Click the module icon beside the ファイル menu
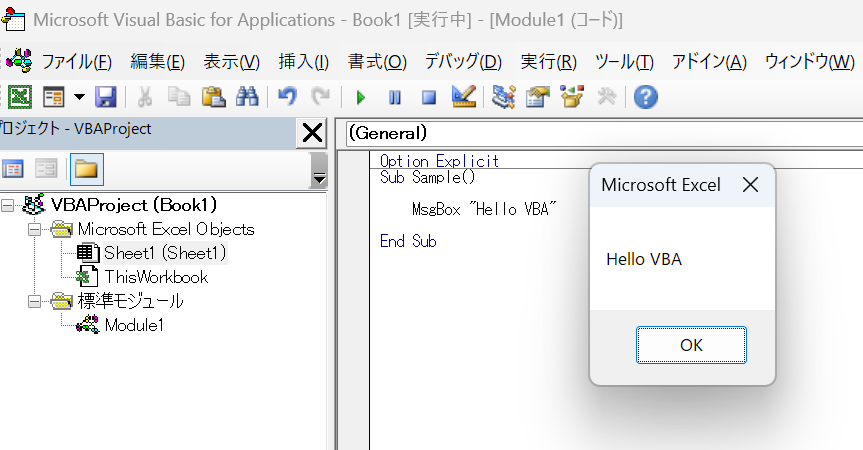The image size is (863, 450). coord(19,61)
